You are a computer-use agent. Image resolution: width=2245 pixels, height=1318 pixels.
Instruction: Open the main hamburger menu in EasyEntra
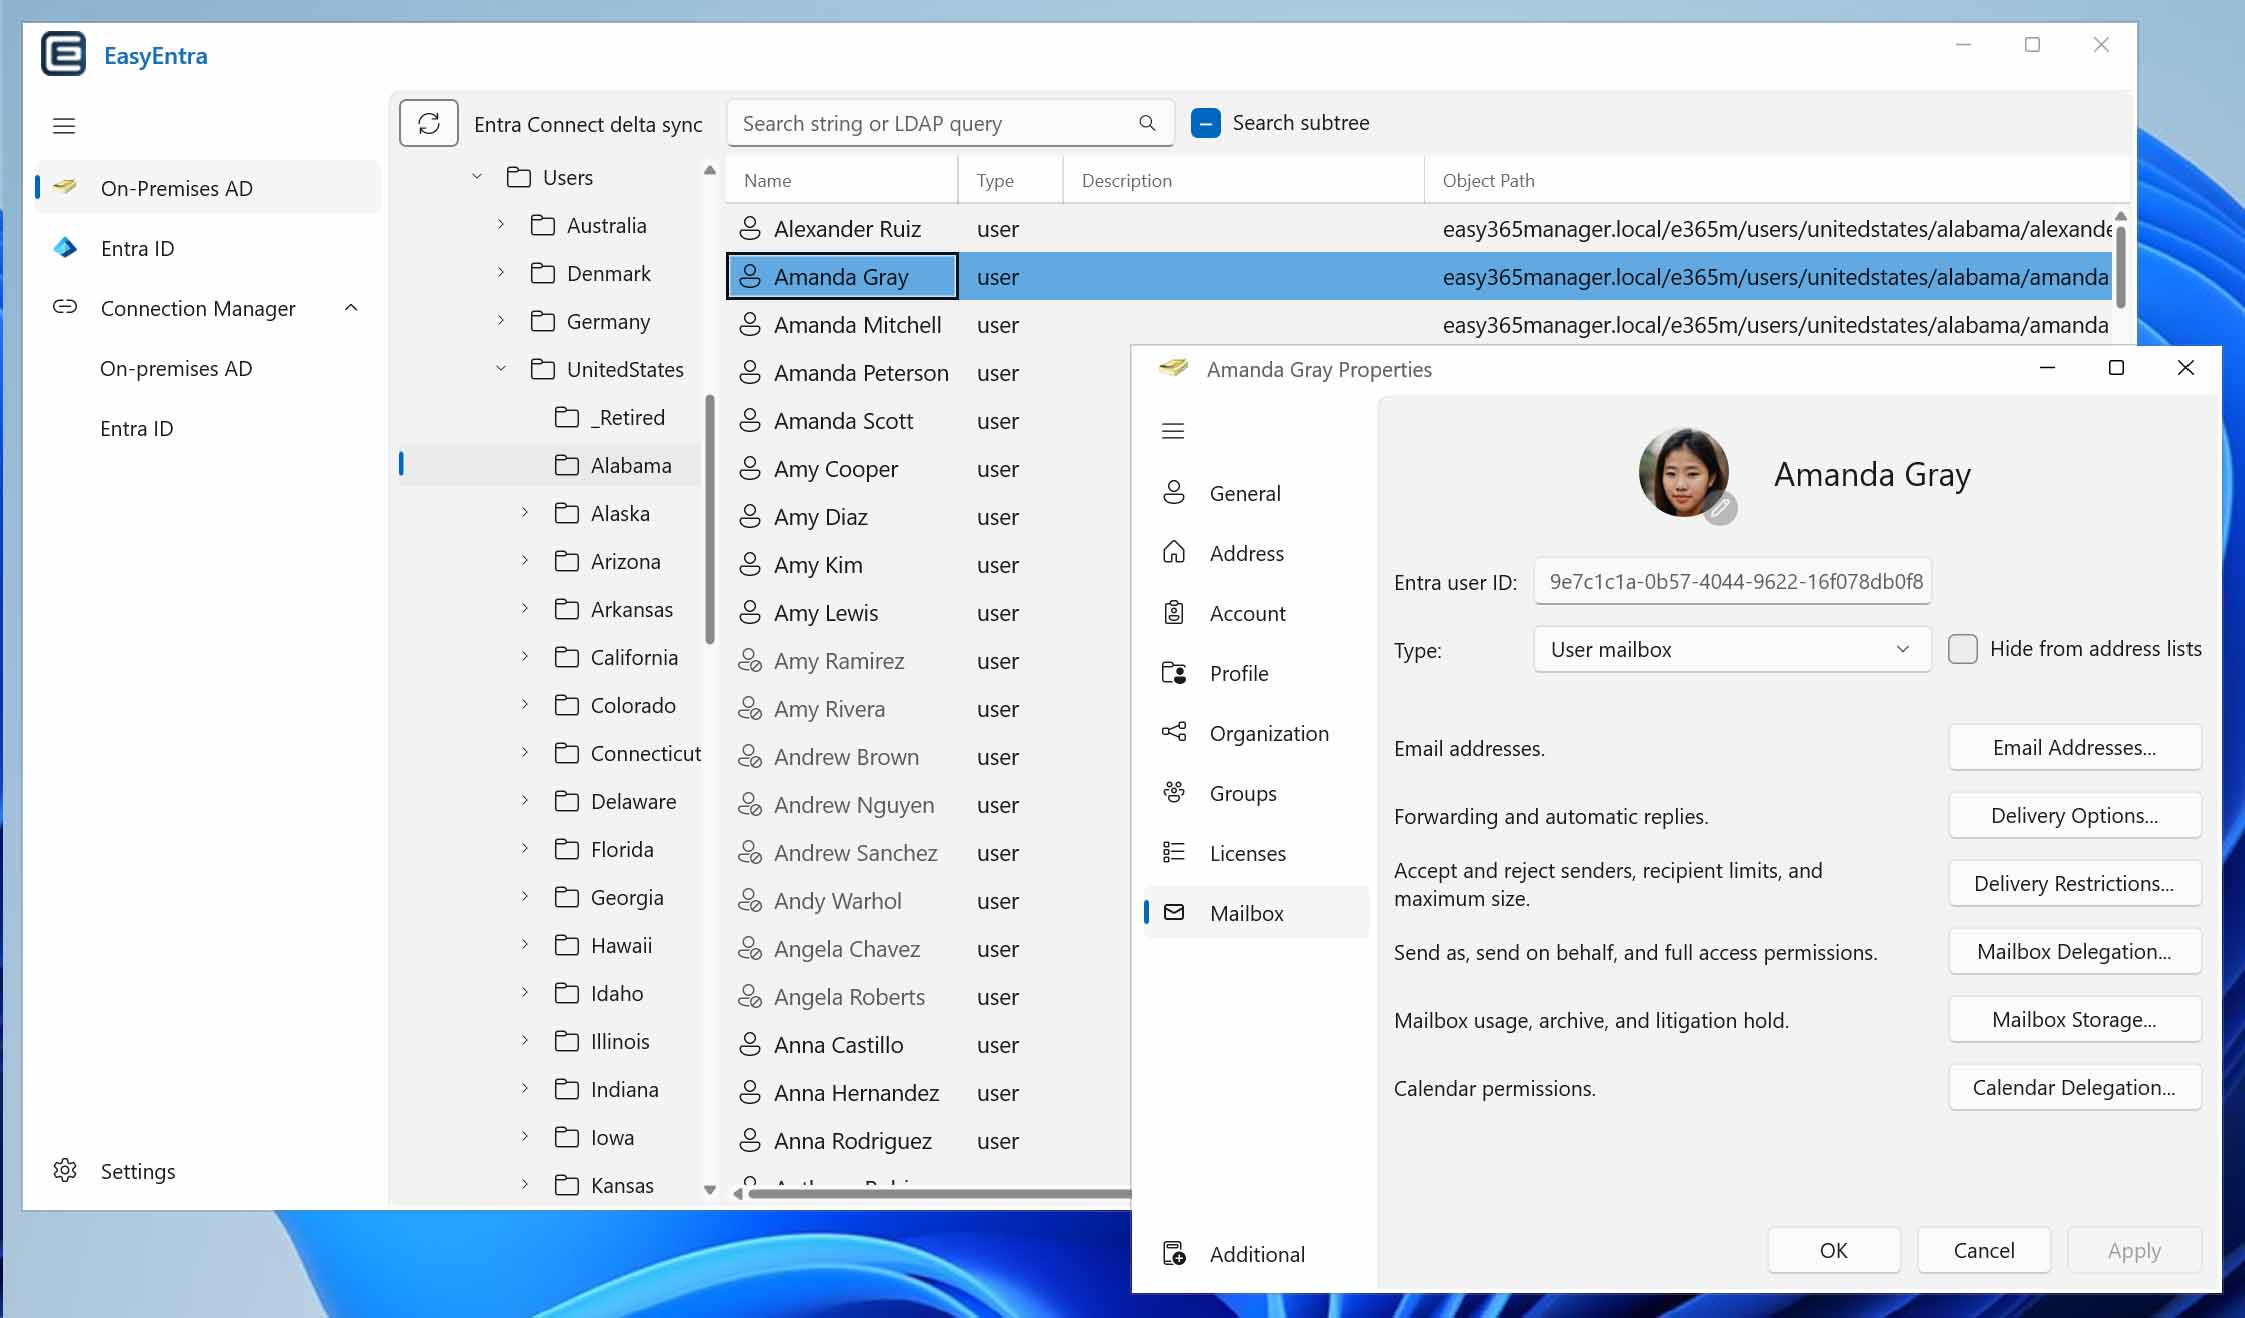pyautogui.click(x=64, y=126)
